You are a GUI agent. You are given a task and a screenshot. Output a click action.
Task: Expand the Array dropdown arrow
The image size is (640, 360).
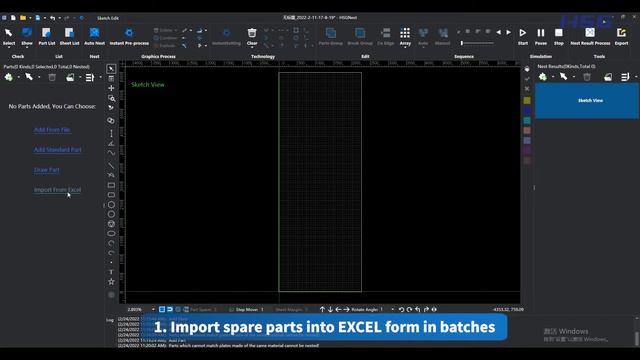point(405,47)
